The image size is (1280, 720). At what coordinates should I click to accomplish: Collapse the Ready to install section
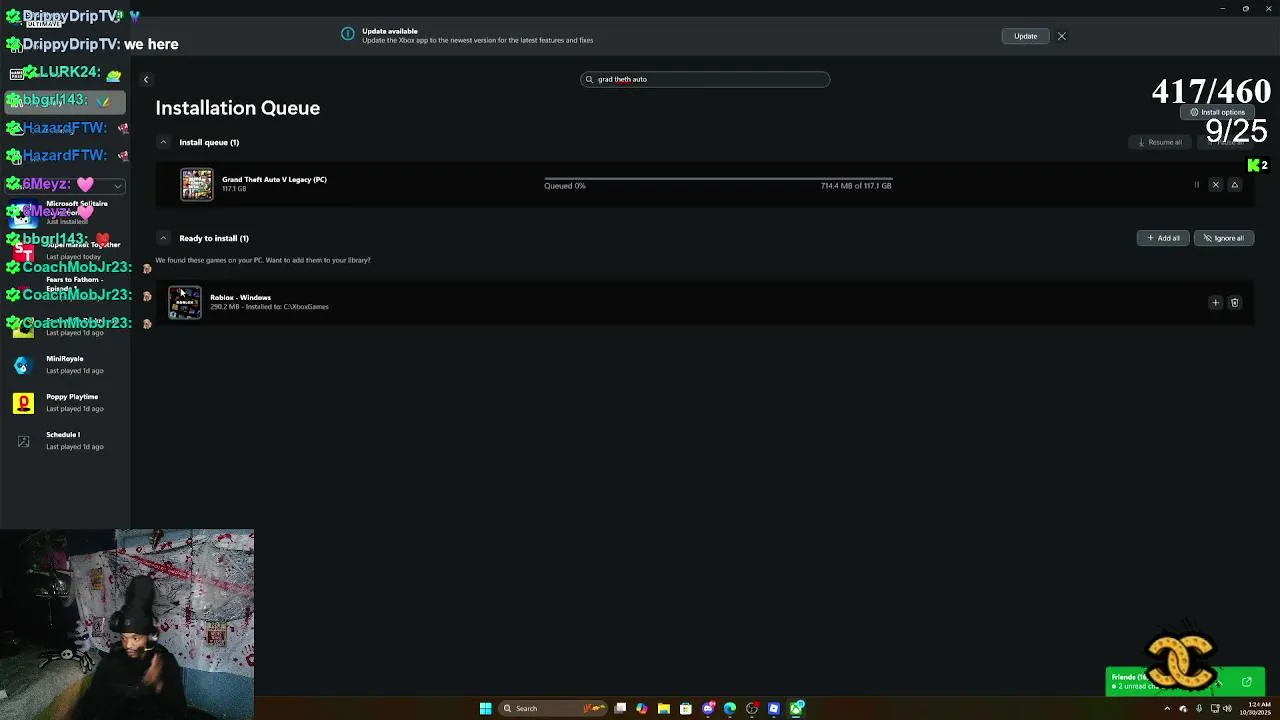pos(163,238)
